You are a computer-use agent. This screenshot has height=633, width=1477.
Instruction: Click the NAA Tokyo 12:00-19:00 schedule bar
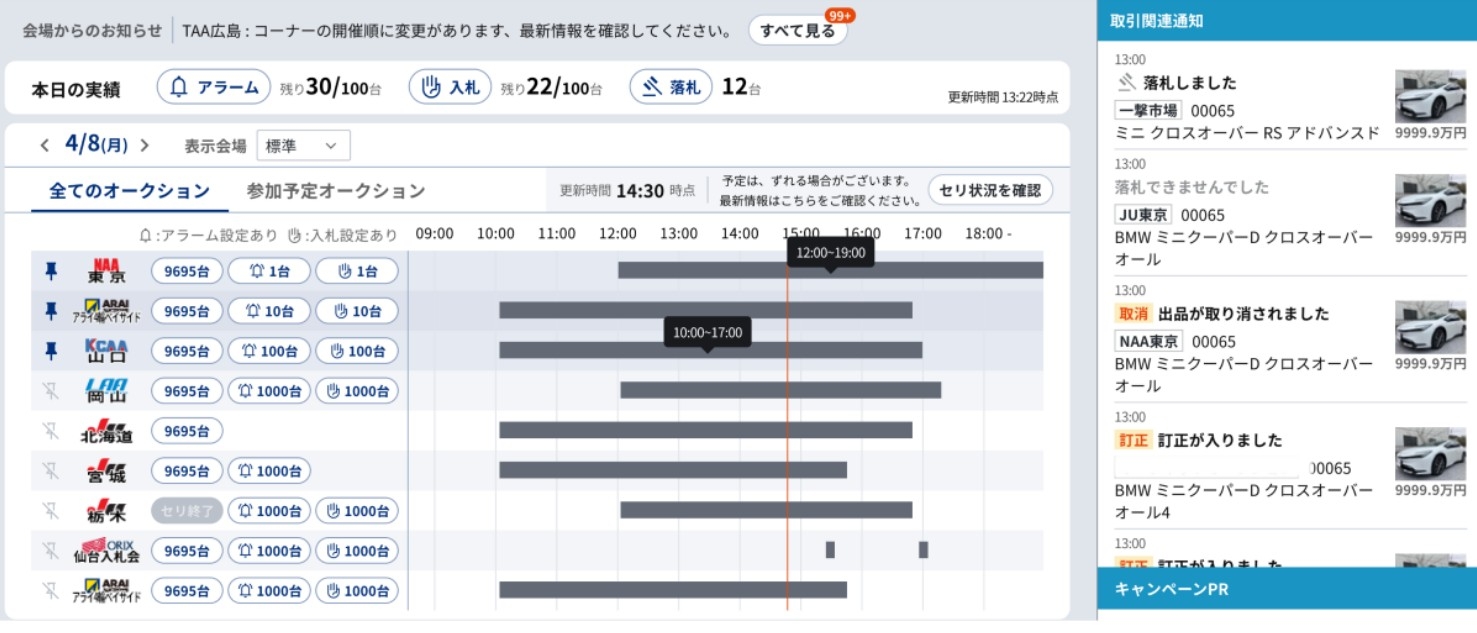(x=700, y=270)
